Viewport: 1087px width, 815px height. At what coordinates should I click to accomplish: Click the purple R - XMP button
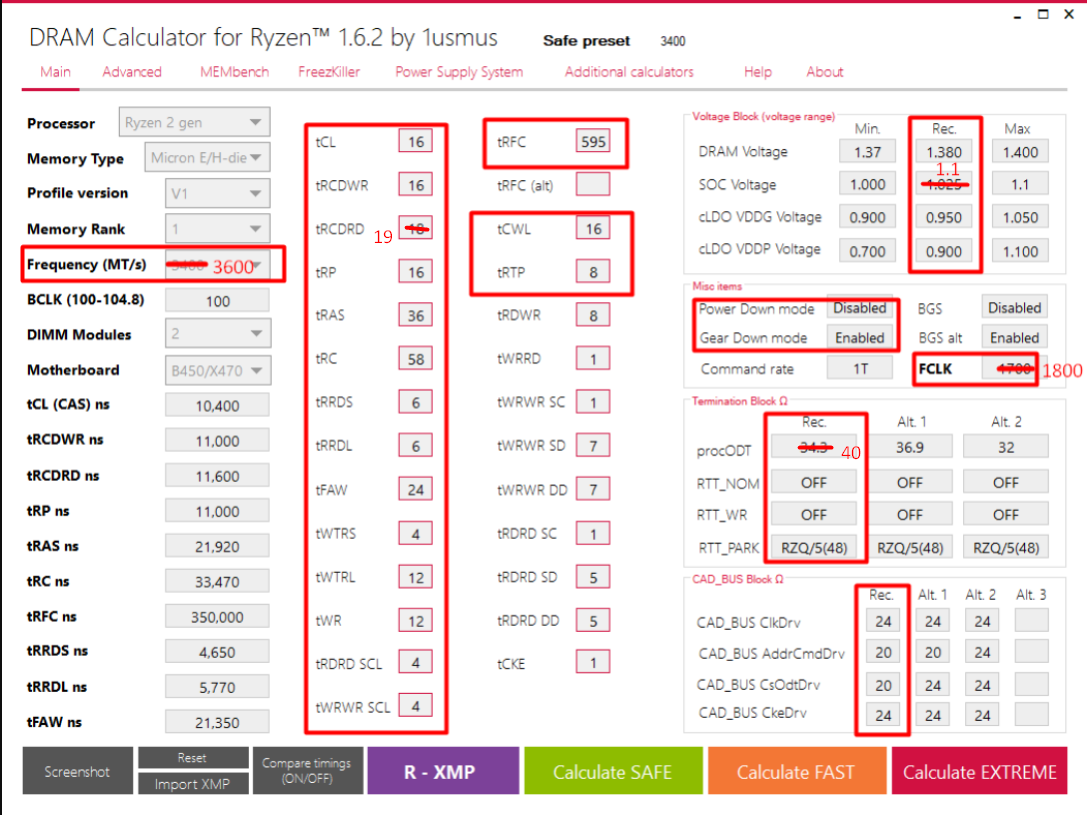443,771
